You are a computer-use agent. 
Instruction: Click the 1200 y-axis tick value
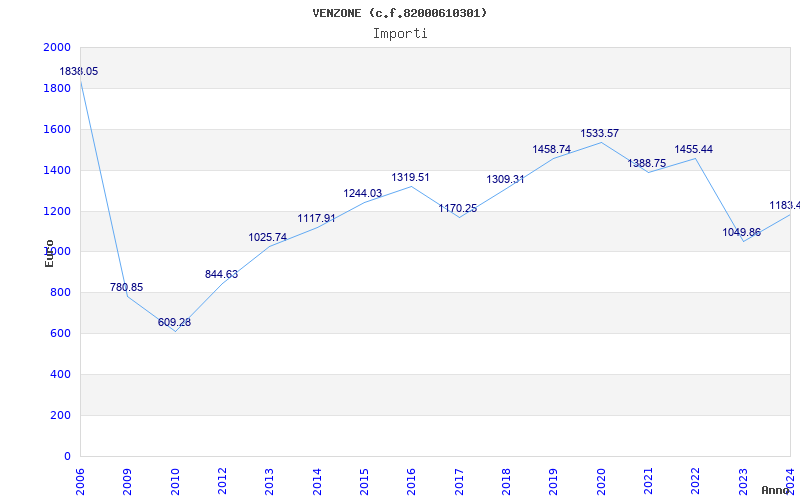point(57,211)
